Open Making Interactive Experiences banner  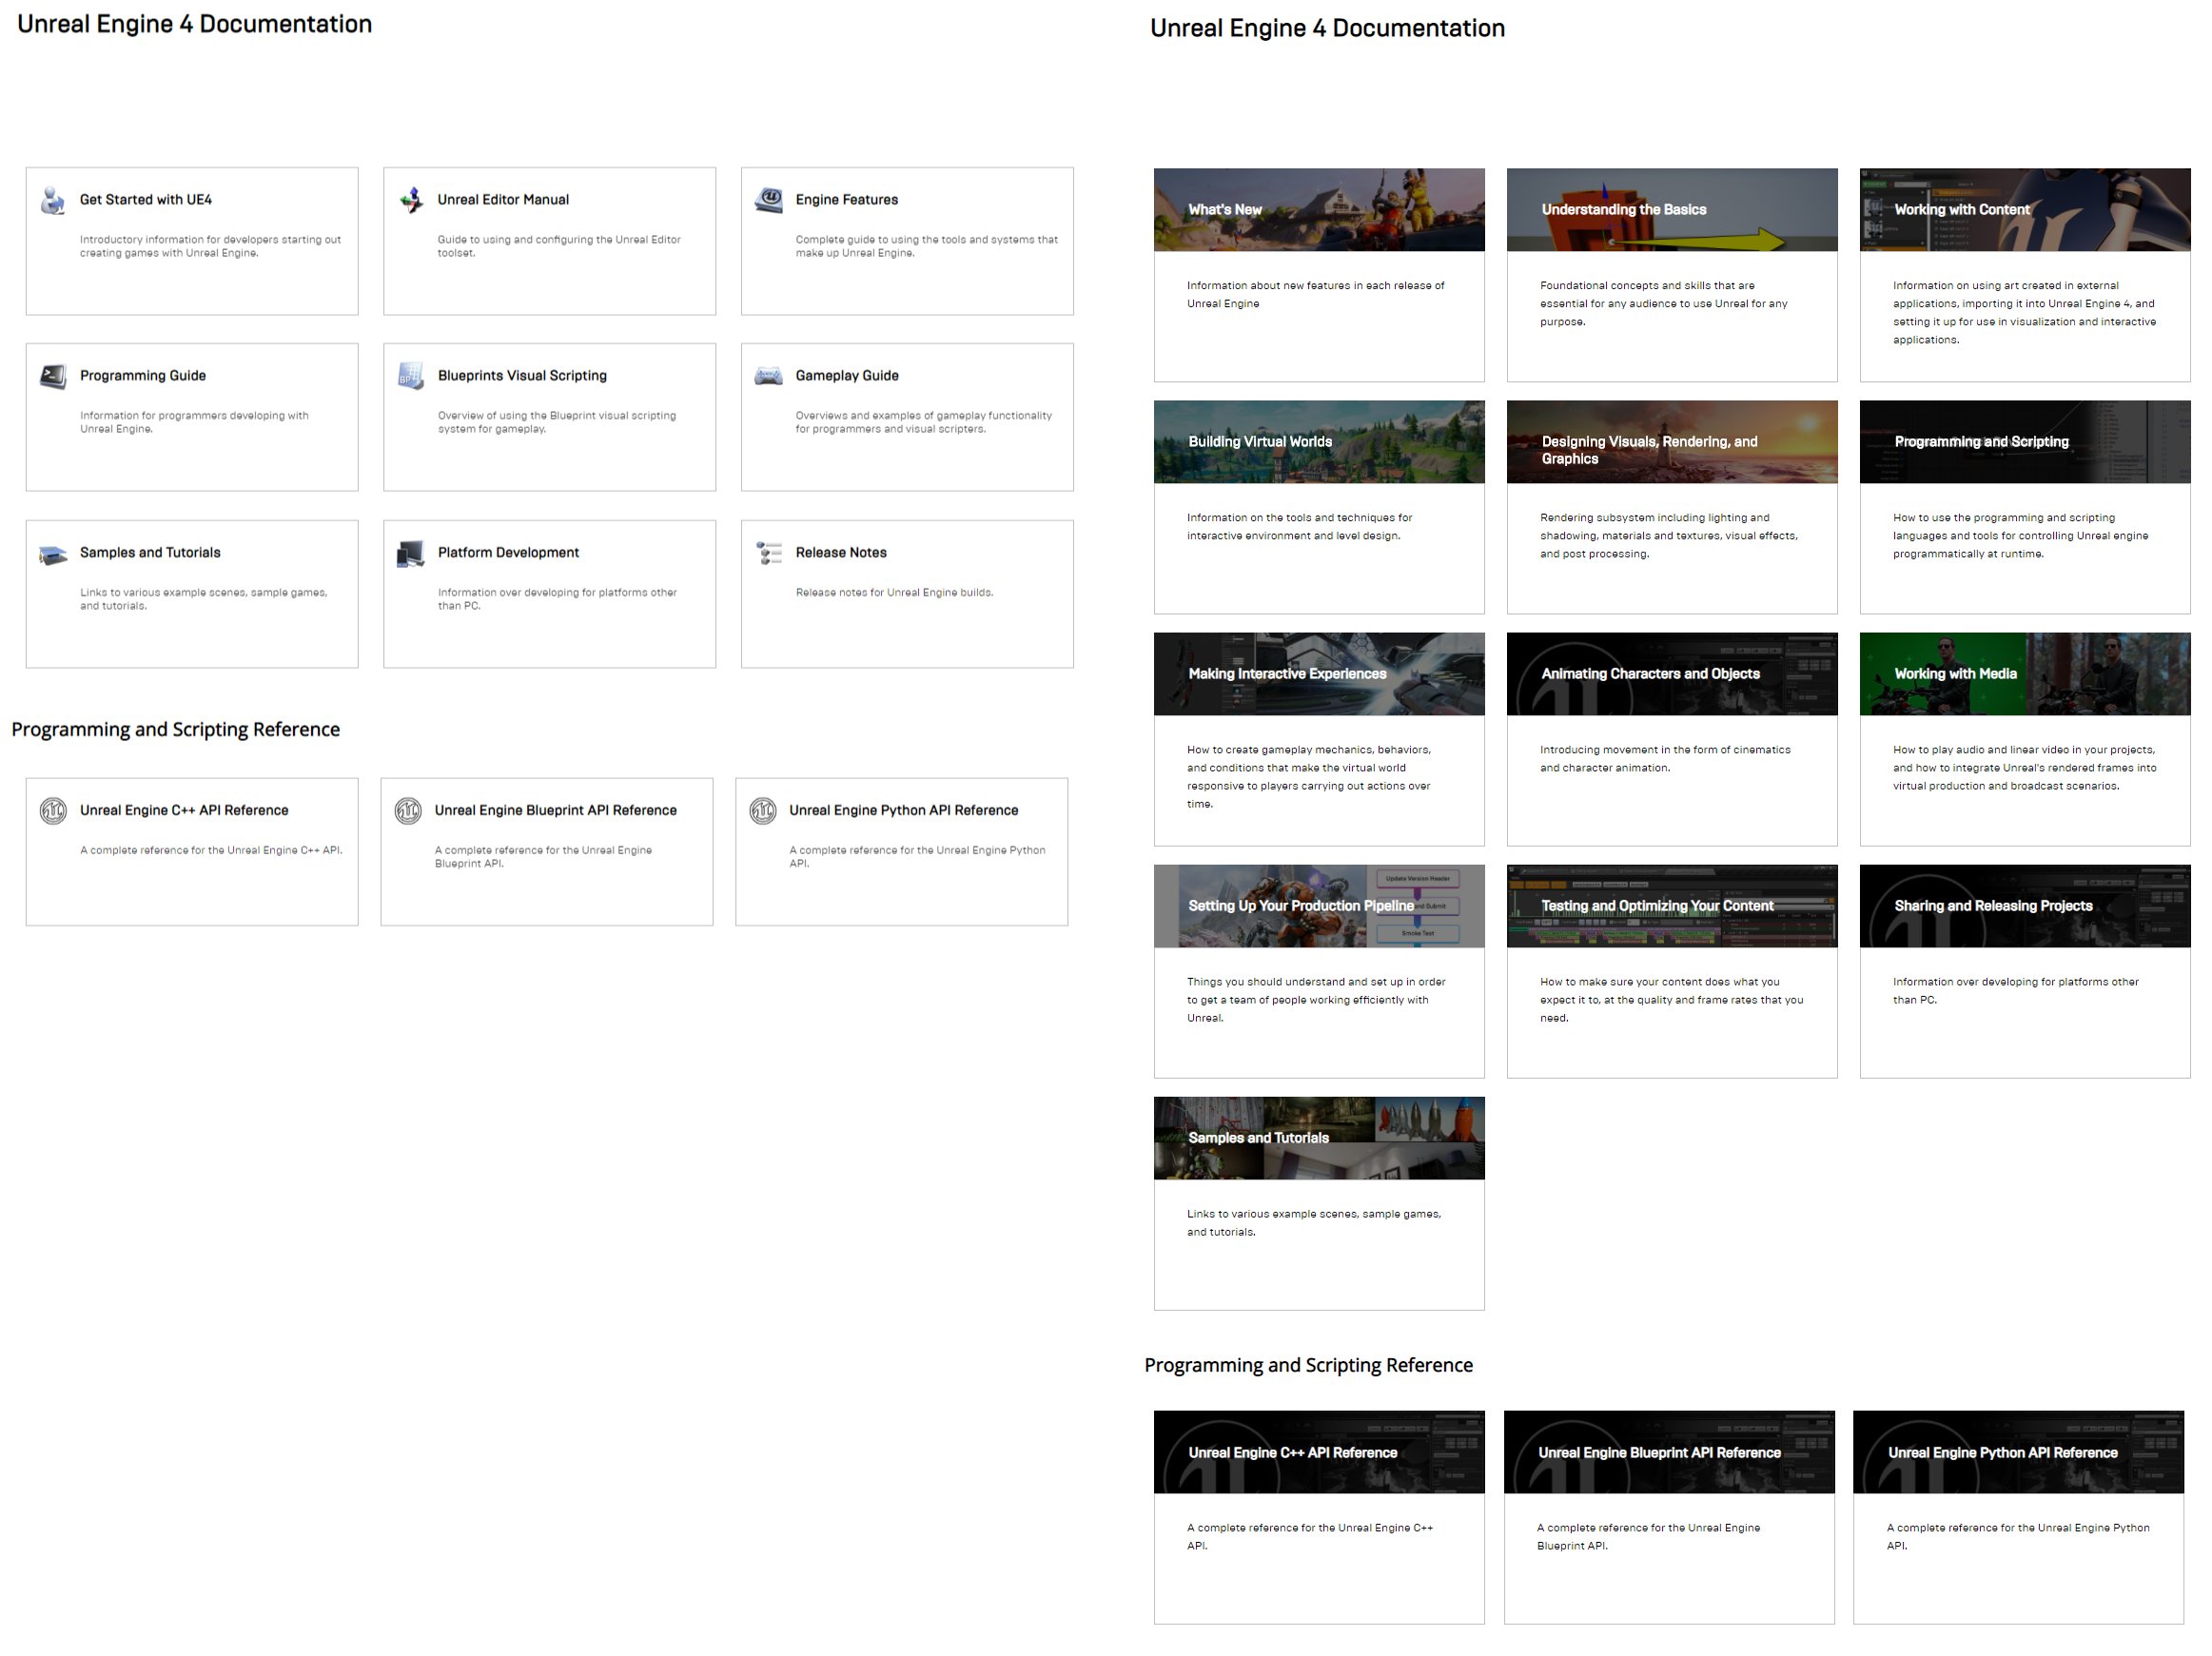[x=1319, y=674]
